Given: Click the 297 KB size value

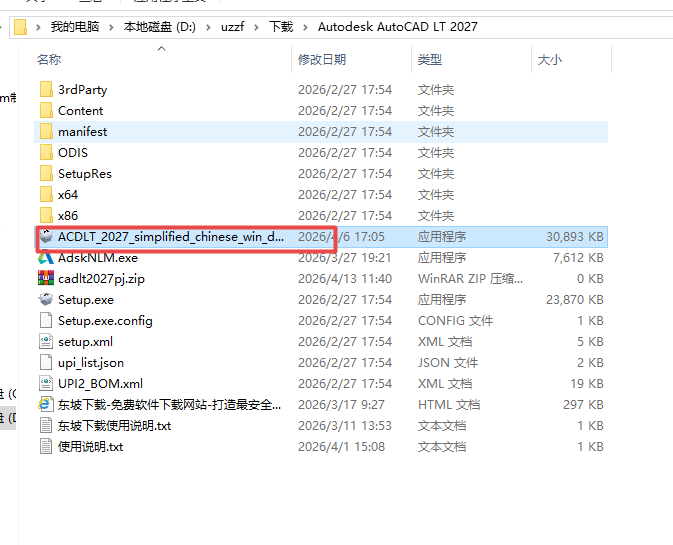Looking at the screenshot, I should [583, 405].
